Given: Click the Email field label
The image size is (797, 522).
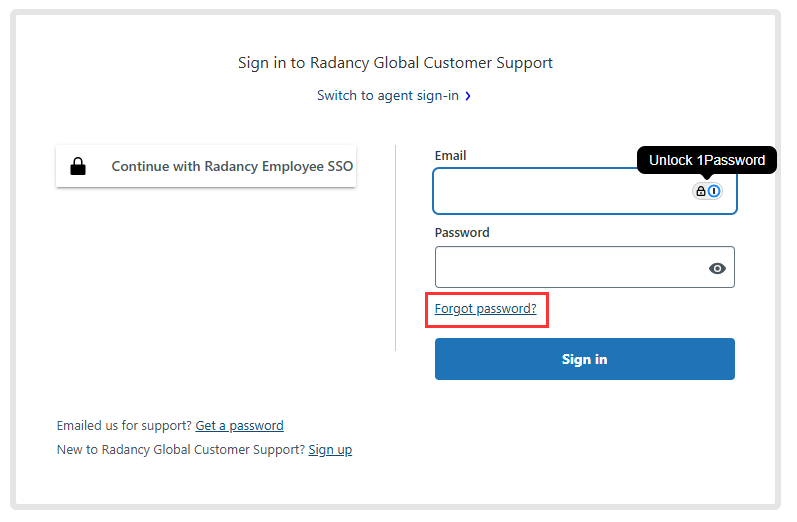Looking at the screenshot, I should click(x=450, y=156).
